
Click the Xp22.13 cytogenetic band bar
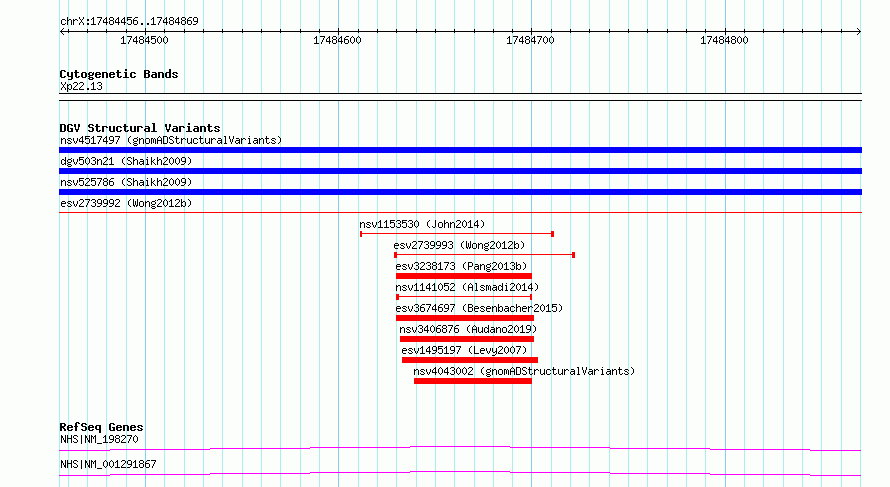pos(460,97)
